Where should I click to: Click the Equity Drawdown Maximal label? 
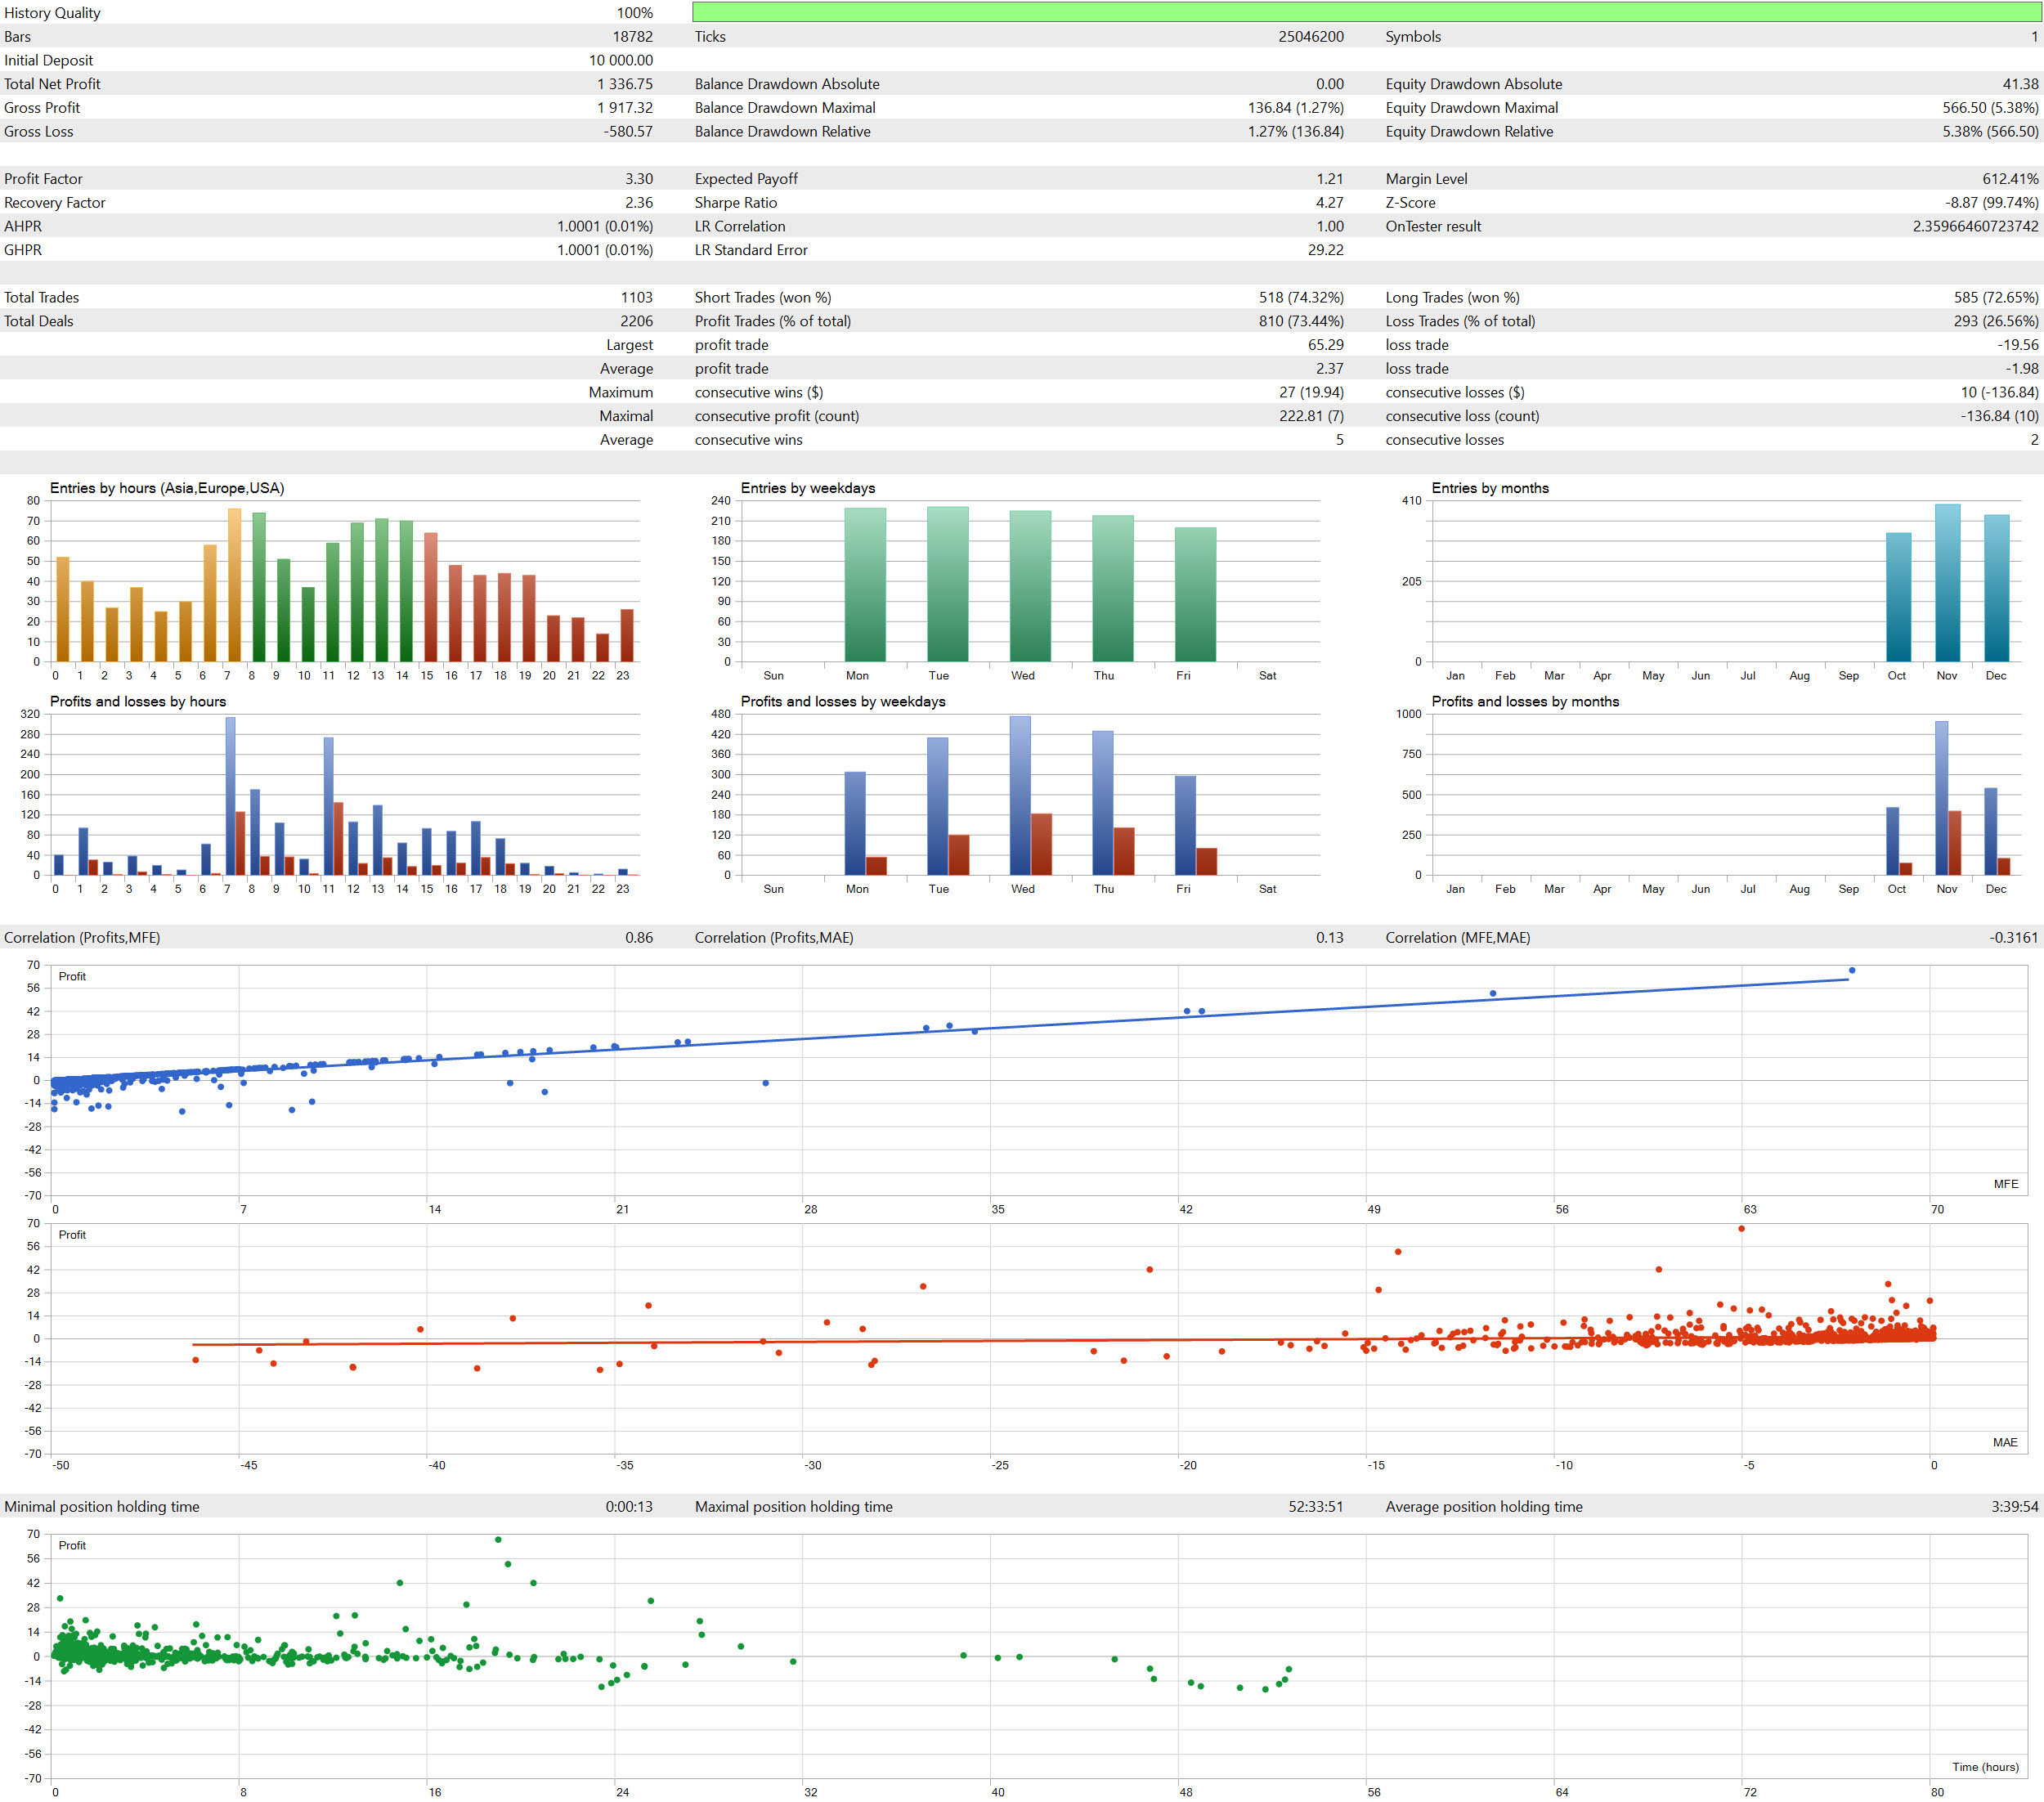pos(1471,108)
